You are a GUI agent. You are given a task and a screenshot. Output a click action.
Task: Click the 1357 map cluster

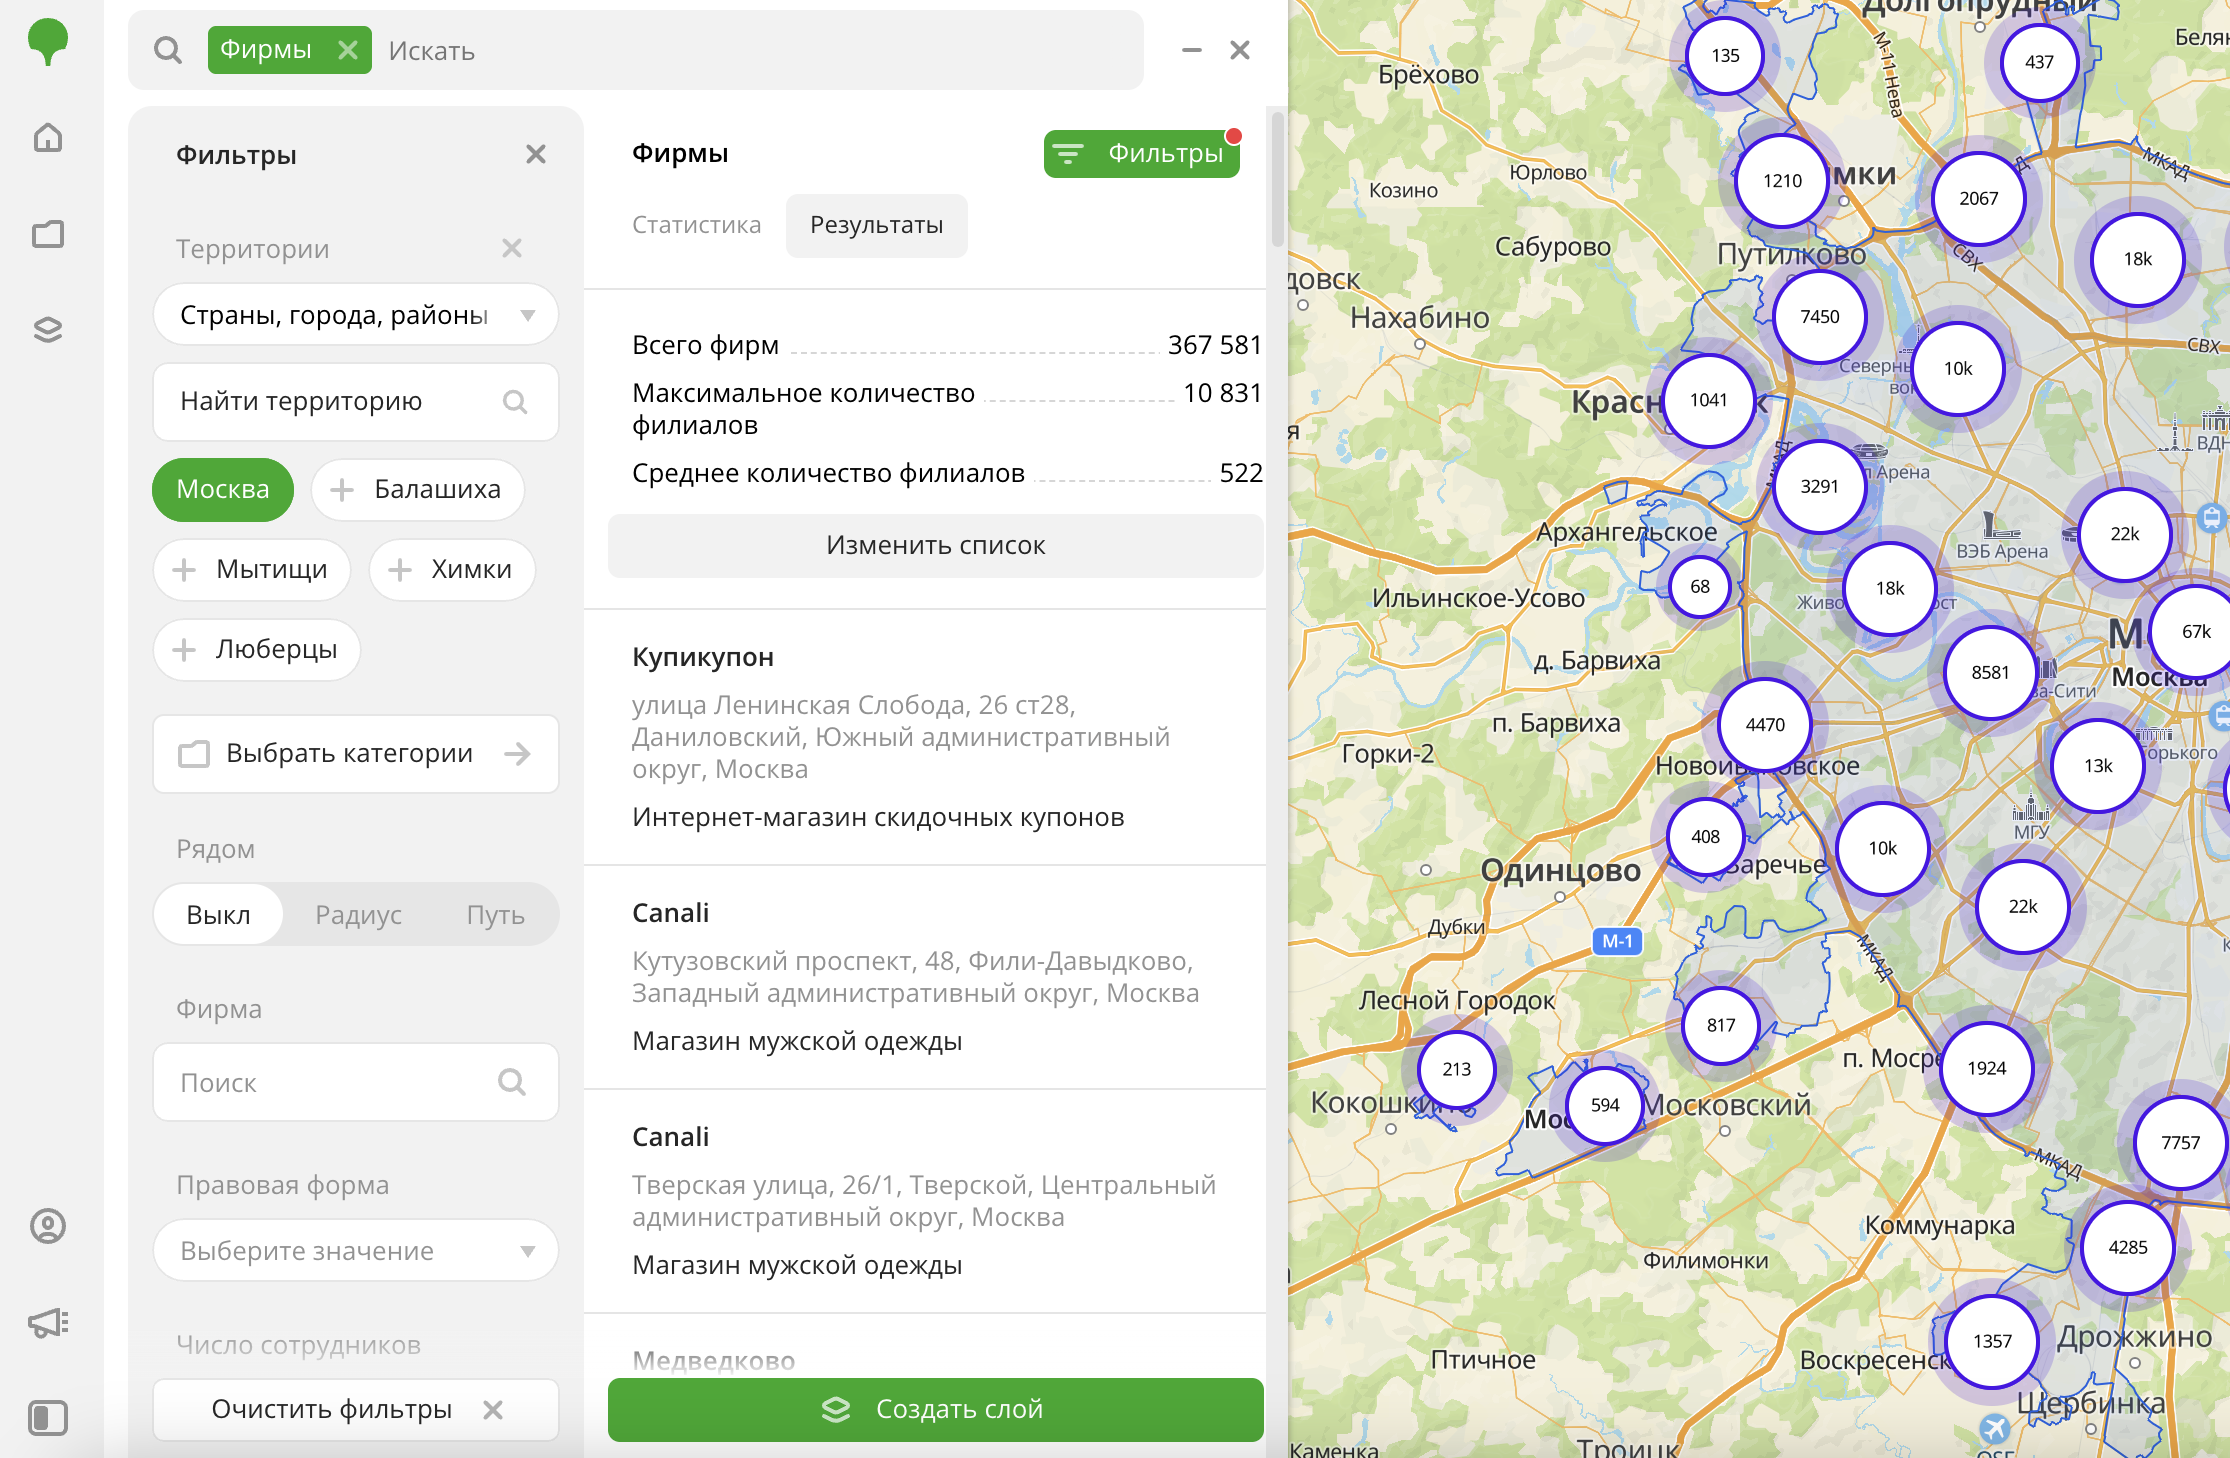1992,1342
